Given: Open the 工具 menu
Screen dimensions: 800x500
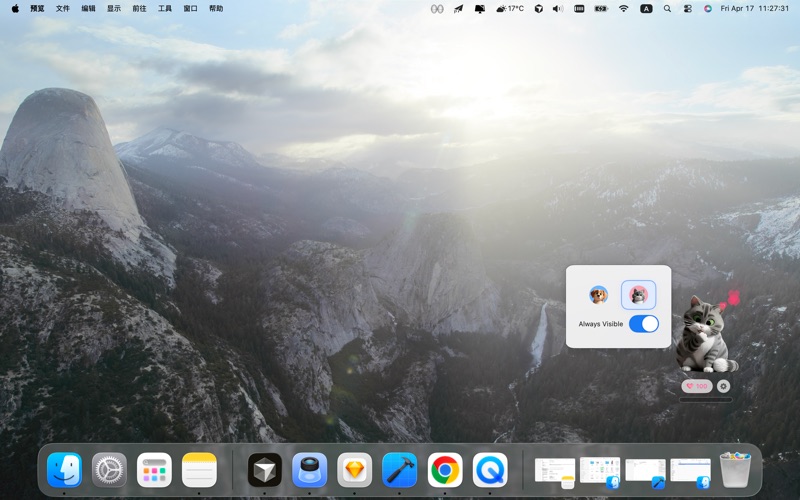Looking at the screenshot, I should [165, 9].
